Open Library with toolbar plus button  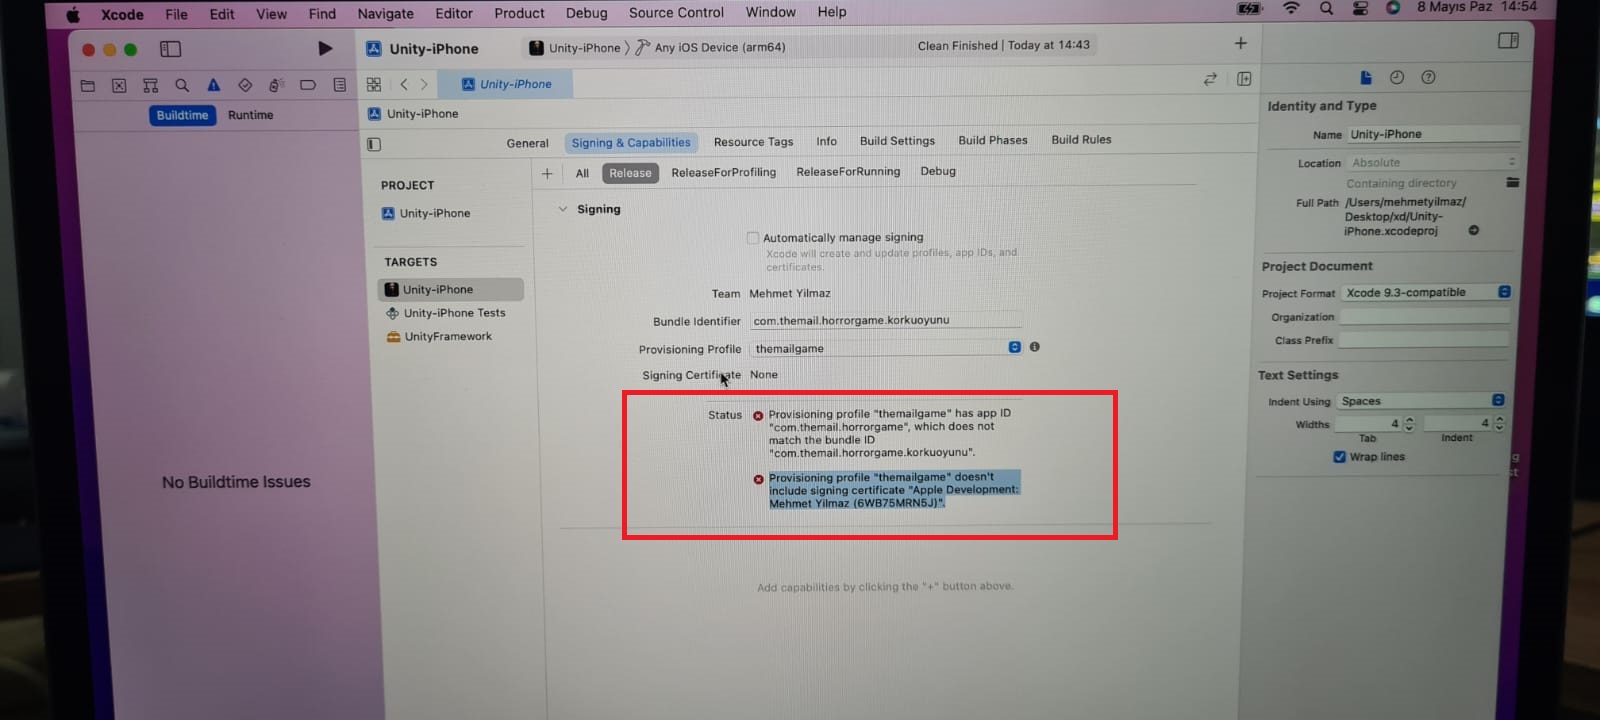1241,43
